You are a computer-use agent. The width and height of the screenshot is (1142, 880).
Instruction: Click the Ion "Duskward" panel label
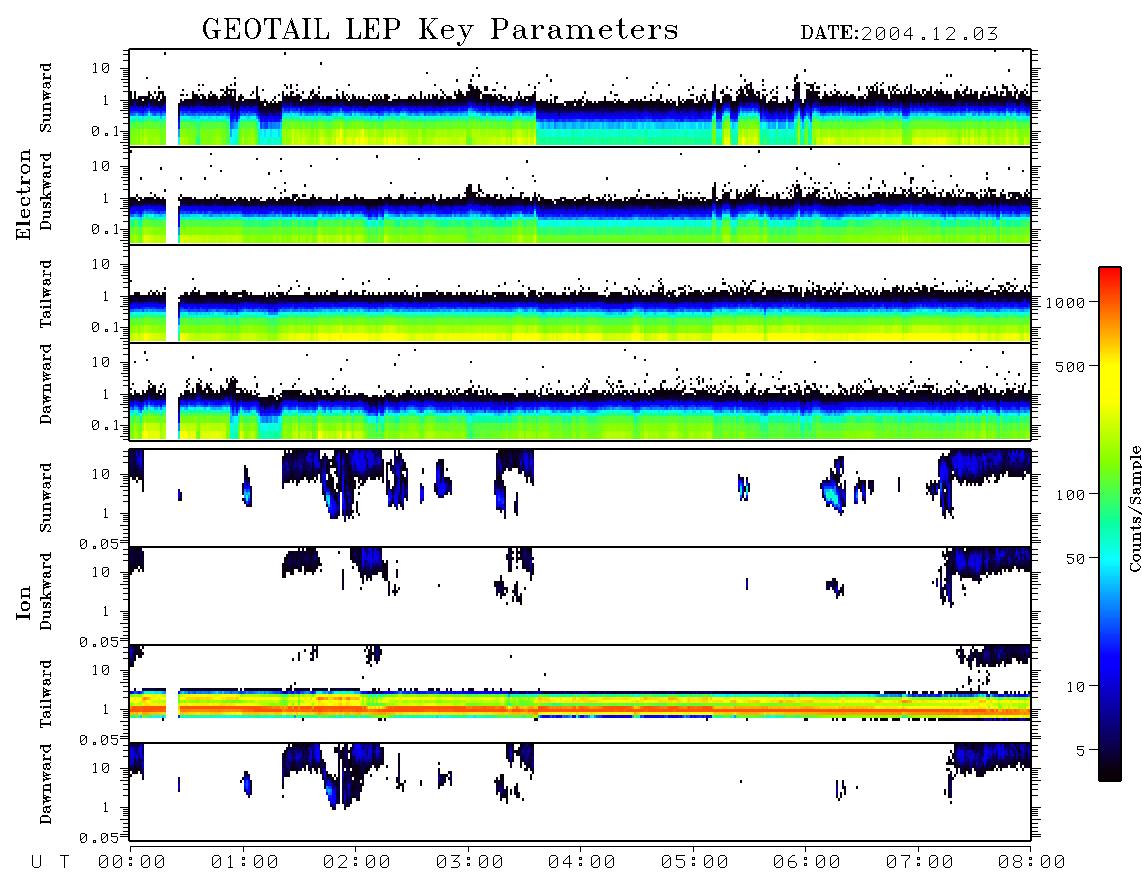click(x=46, y=592)
